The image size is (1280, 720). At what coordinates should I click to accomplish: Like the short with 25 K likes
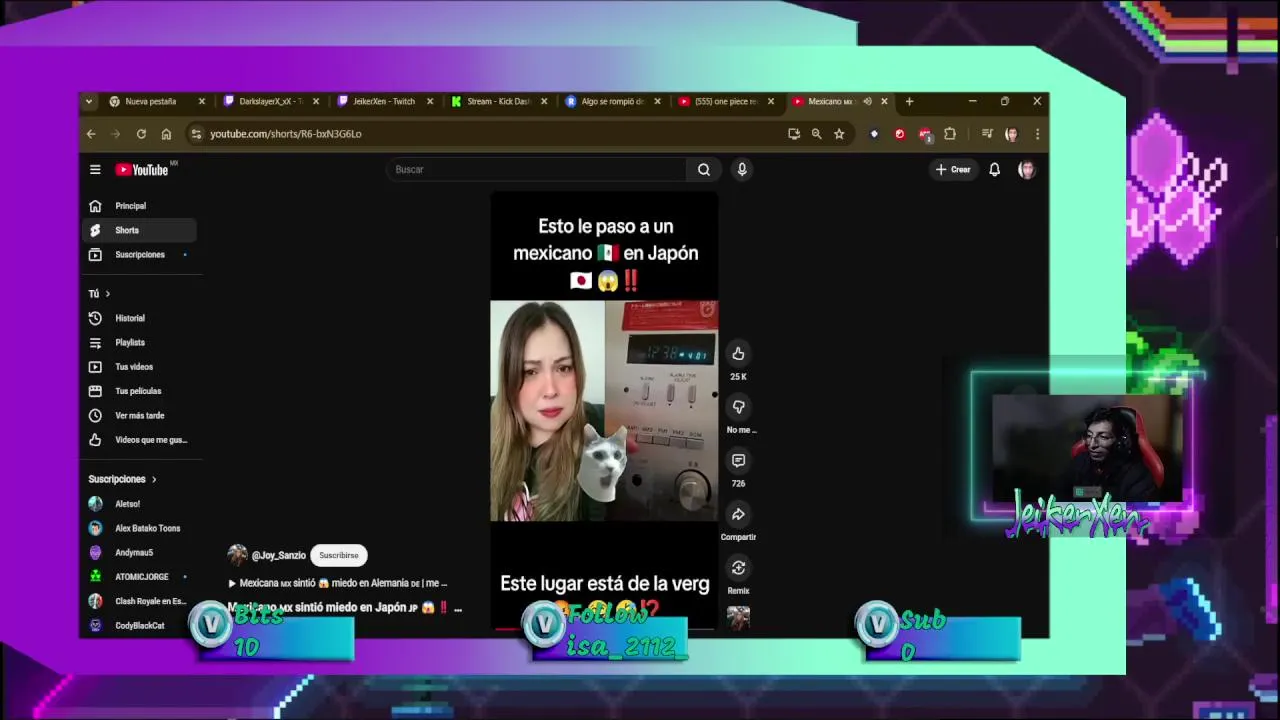point(738,354)
